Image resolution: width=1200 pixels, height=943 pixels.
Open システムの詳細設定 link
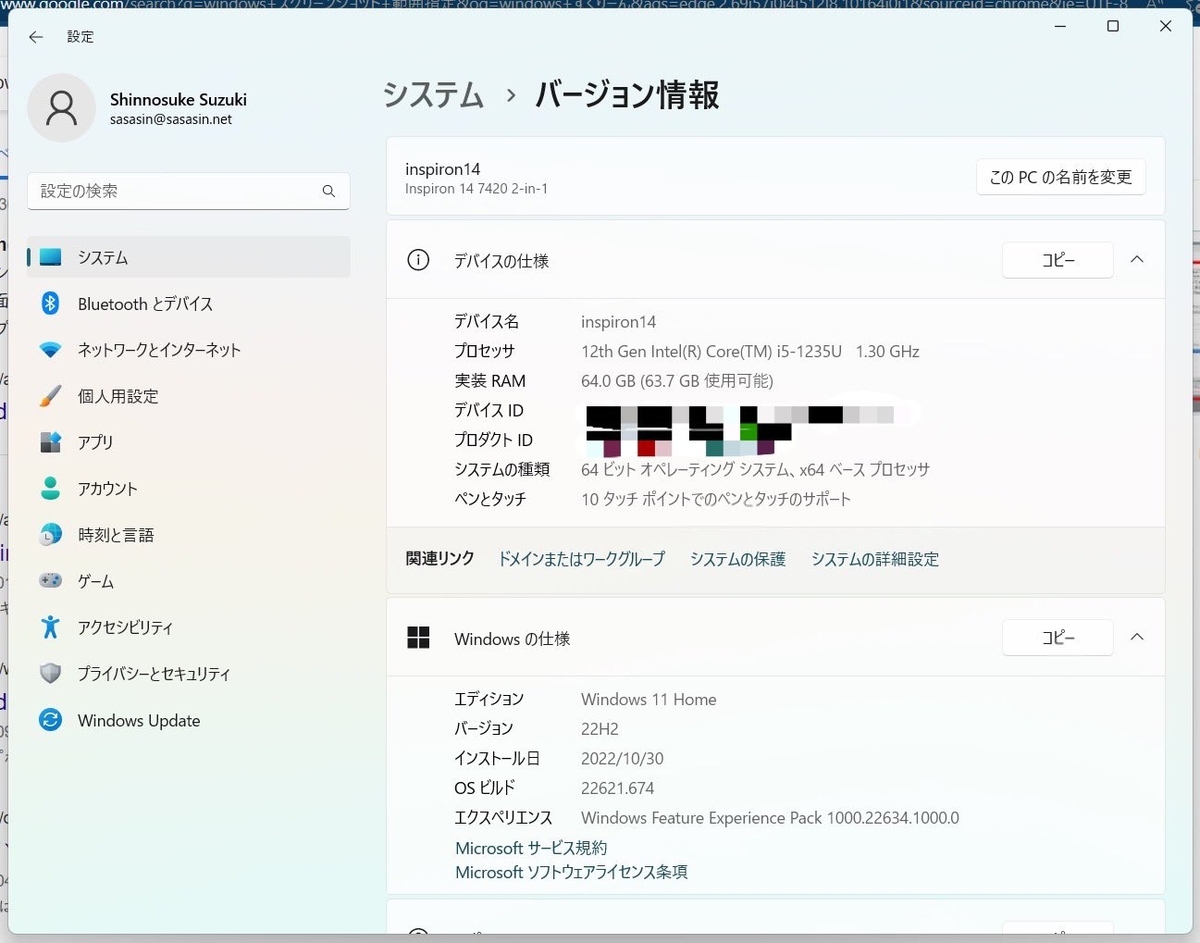click(x=875, y=559)
